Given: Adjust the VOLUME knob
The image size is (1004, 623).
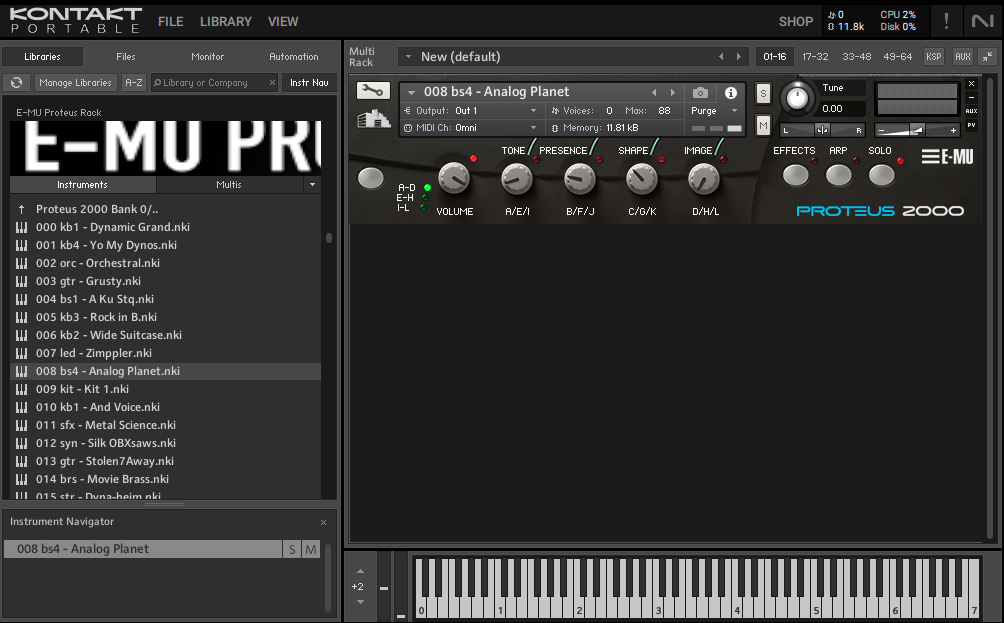Looking at the screenshot, I should (x=454, y=179).
